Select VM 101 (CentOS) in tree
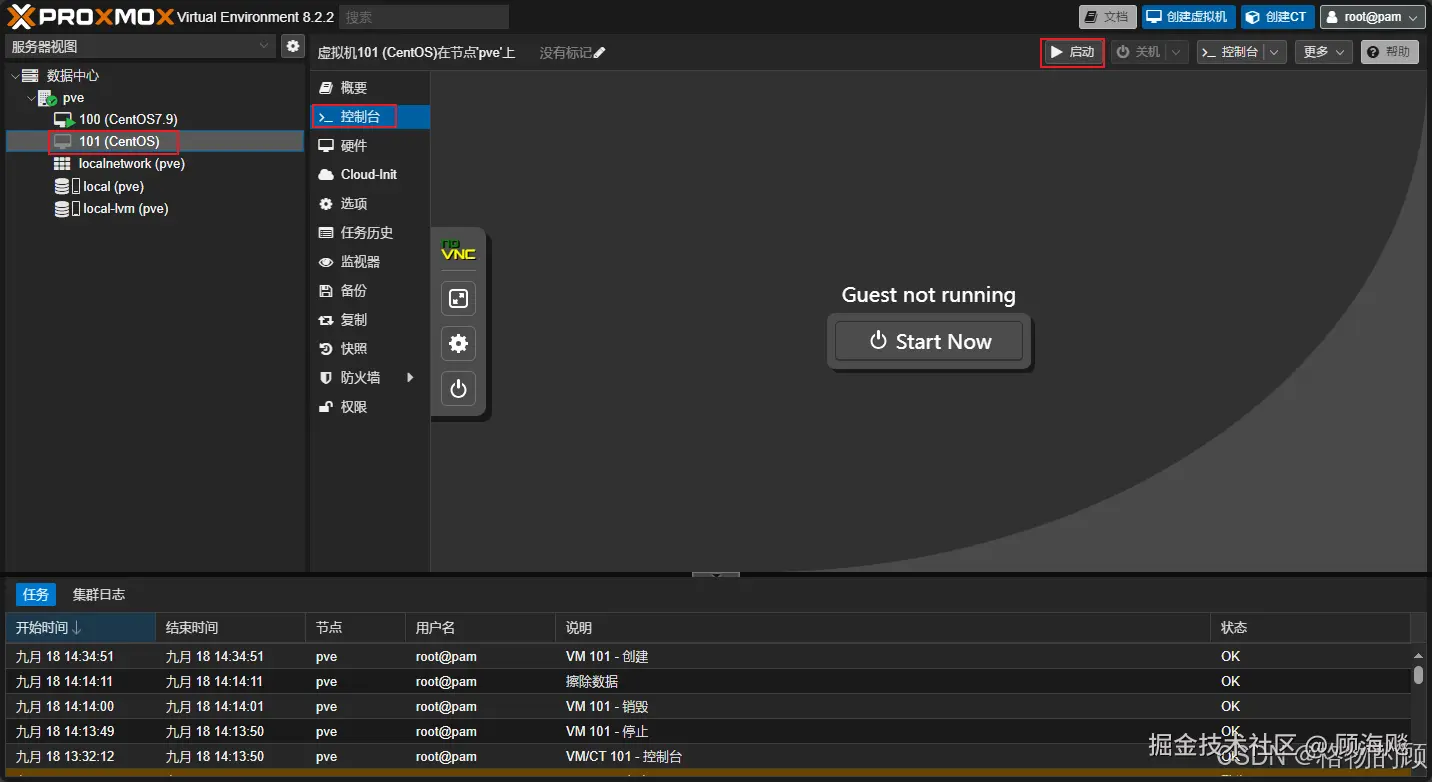This screenshot has width=1432, height=782. click(119, 141)
